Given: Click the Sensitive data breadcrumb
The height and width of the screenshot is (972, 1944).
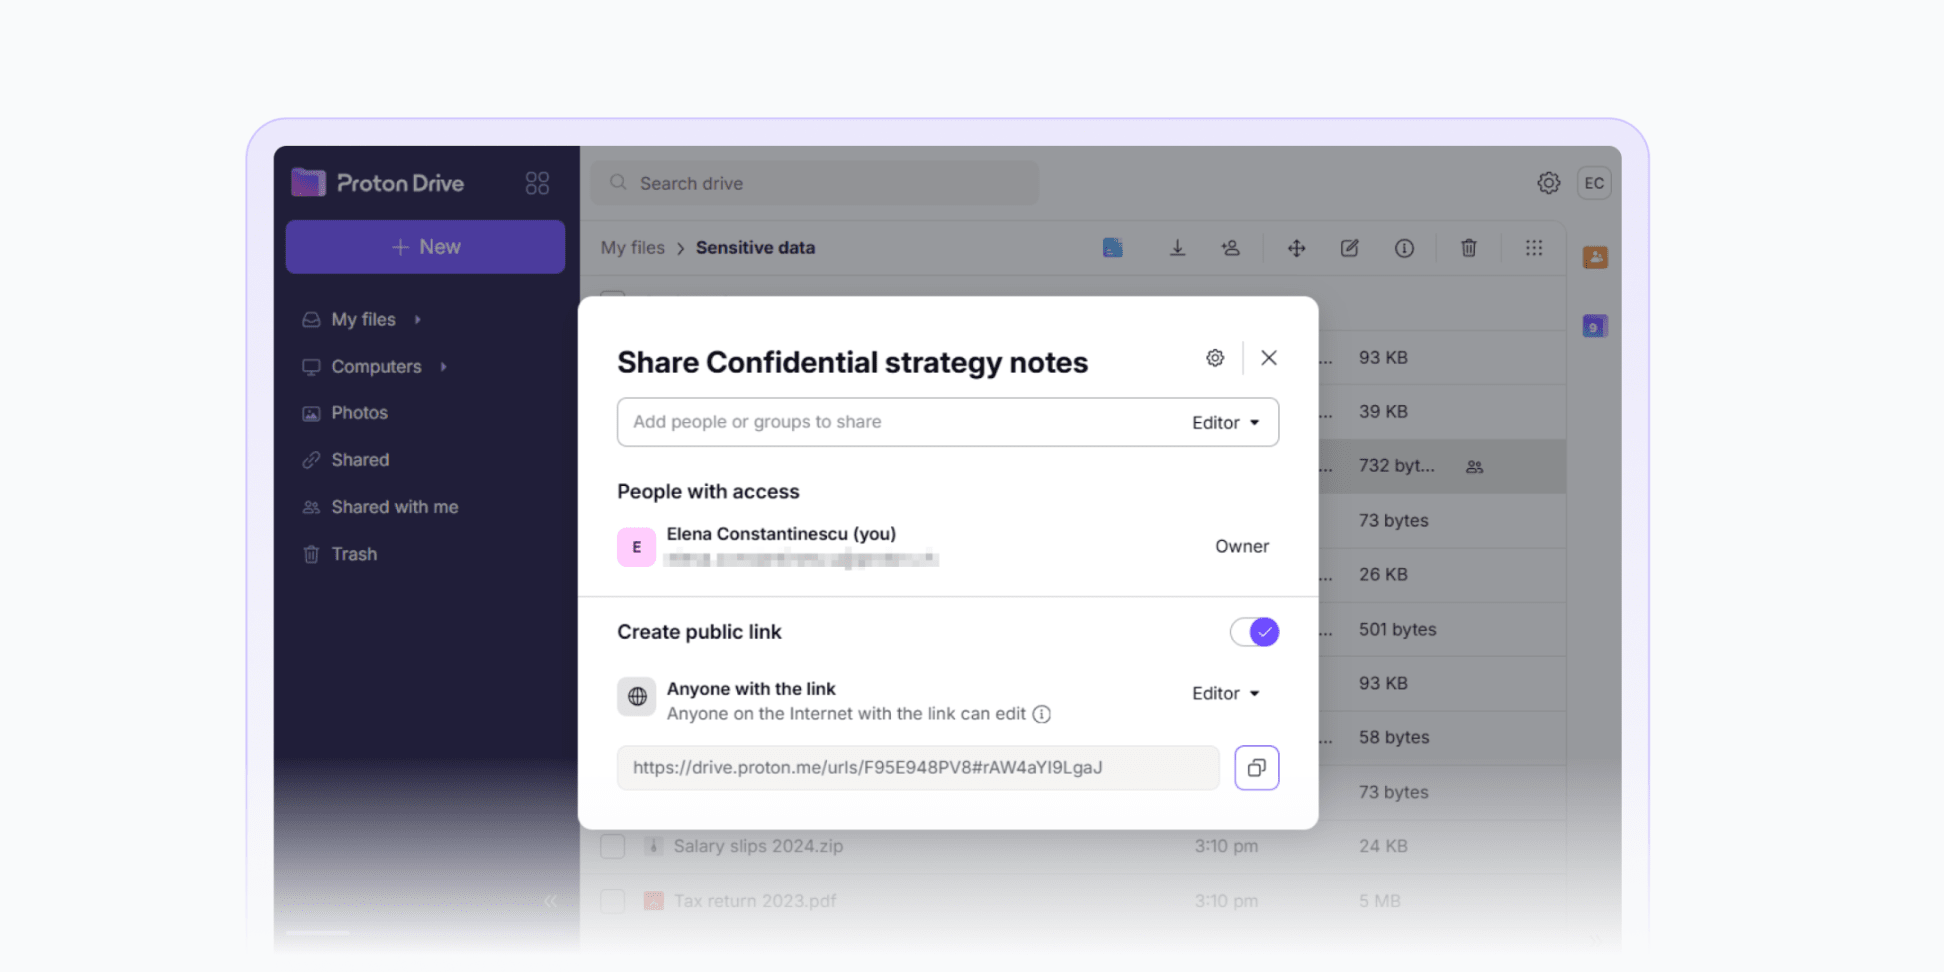Looking at the screenshot, I should coord(755,248).
